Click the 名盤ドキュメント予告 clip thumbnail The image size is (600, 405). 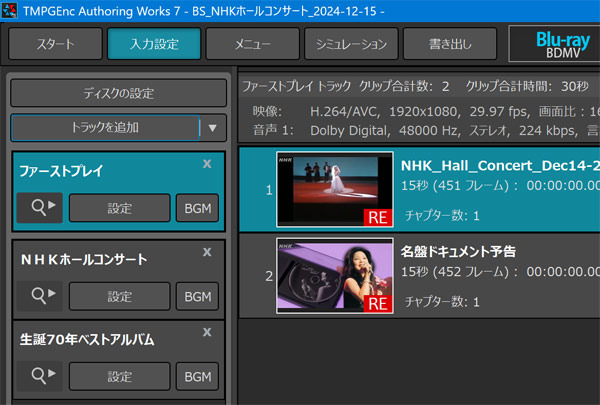(335, 276)
